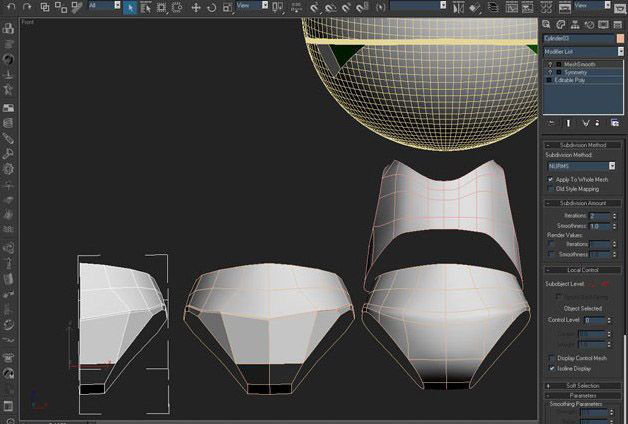
Task: Collapse the Subdivision Amount rollout
Action: [582, 203]
